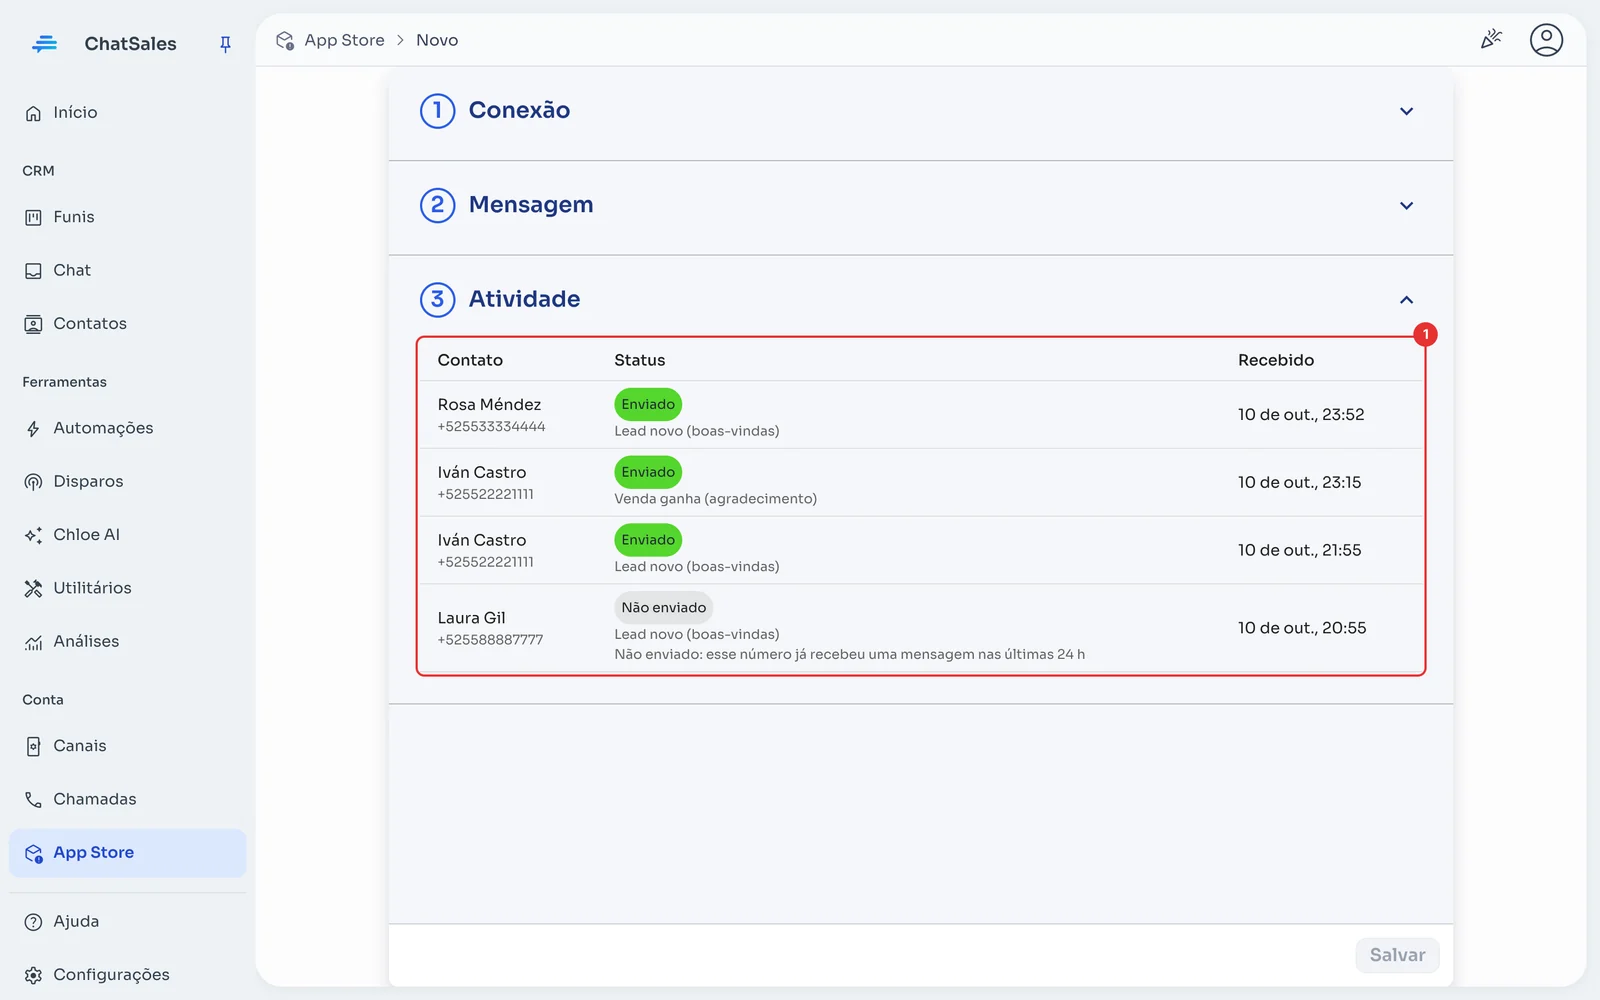
Task: Click the Utilitários tools icon
Action: (x=33, y=588)
